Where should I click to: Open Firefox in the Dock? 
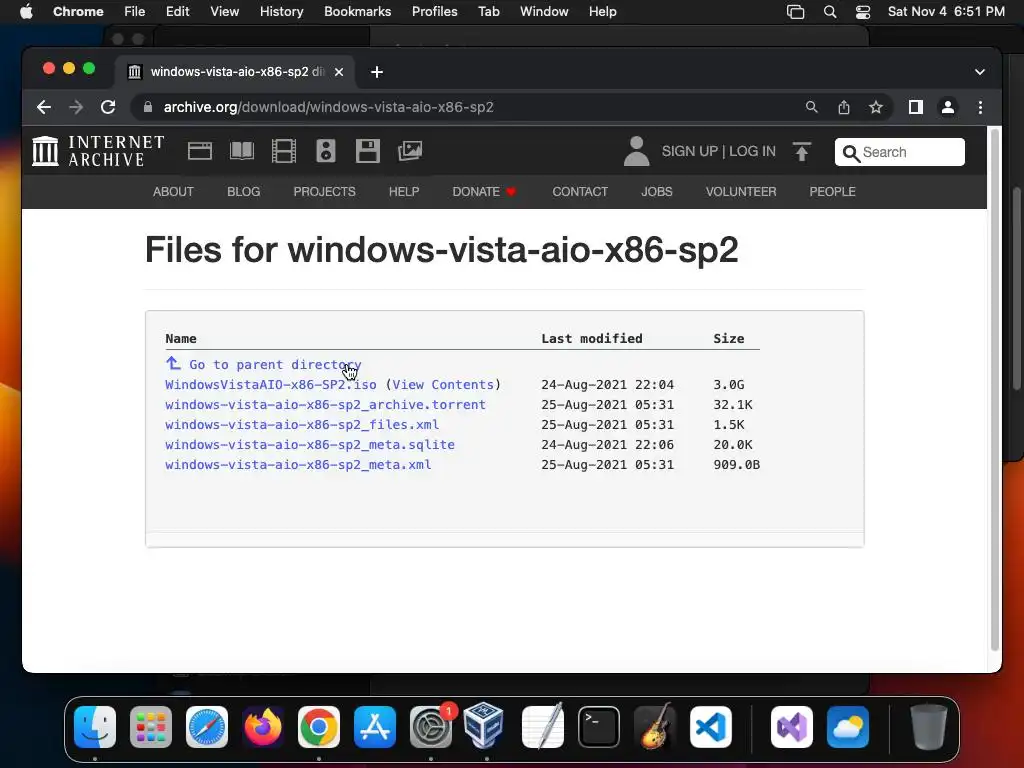[x=263, y=727]
